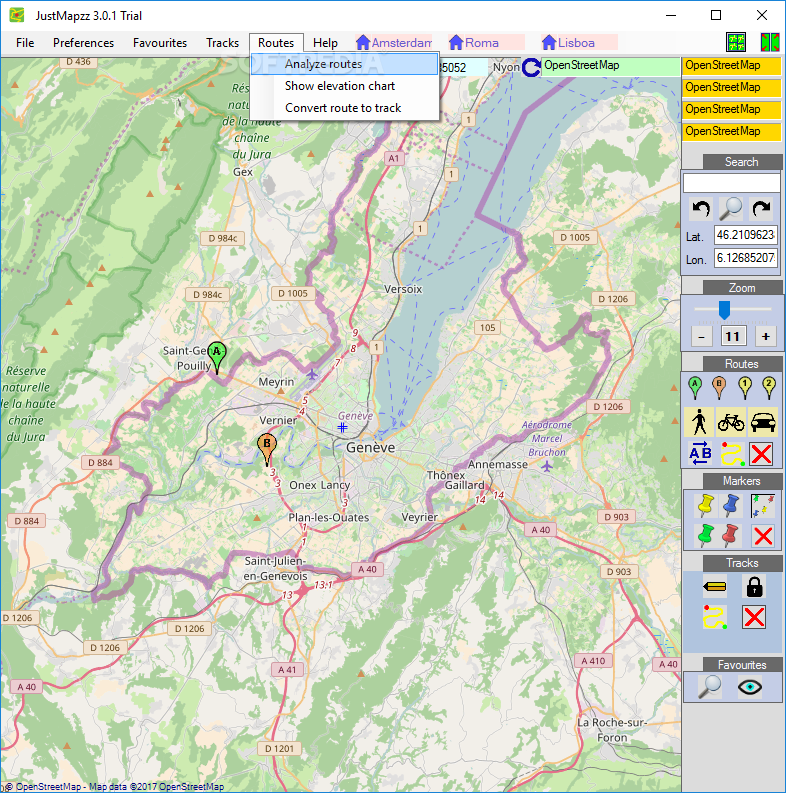The width and height of the screenshot is (786, 793).
Task: Toggle the track padlock
Action: tap(754, 587)
